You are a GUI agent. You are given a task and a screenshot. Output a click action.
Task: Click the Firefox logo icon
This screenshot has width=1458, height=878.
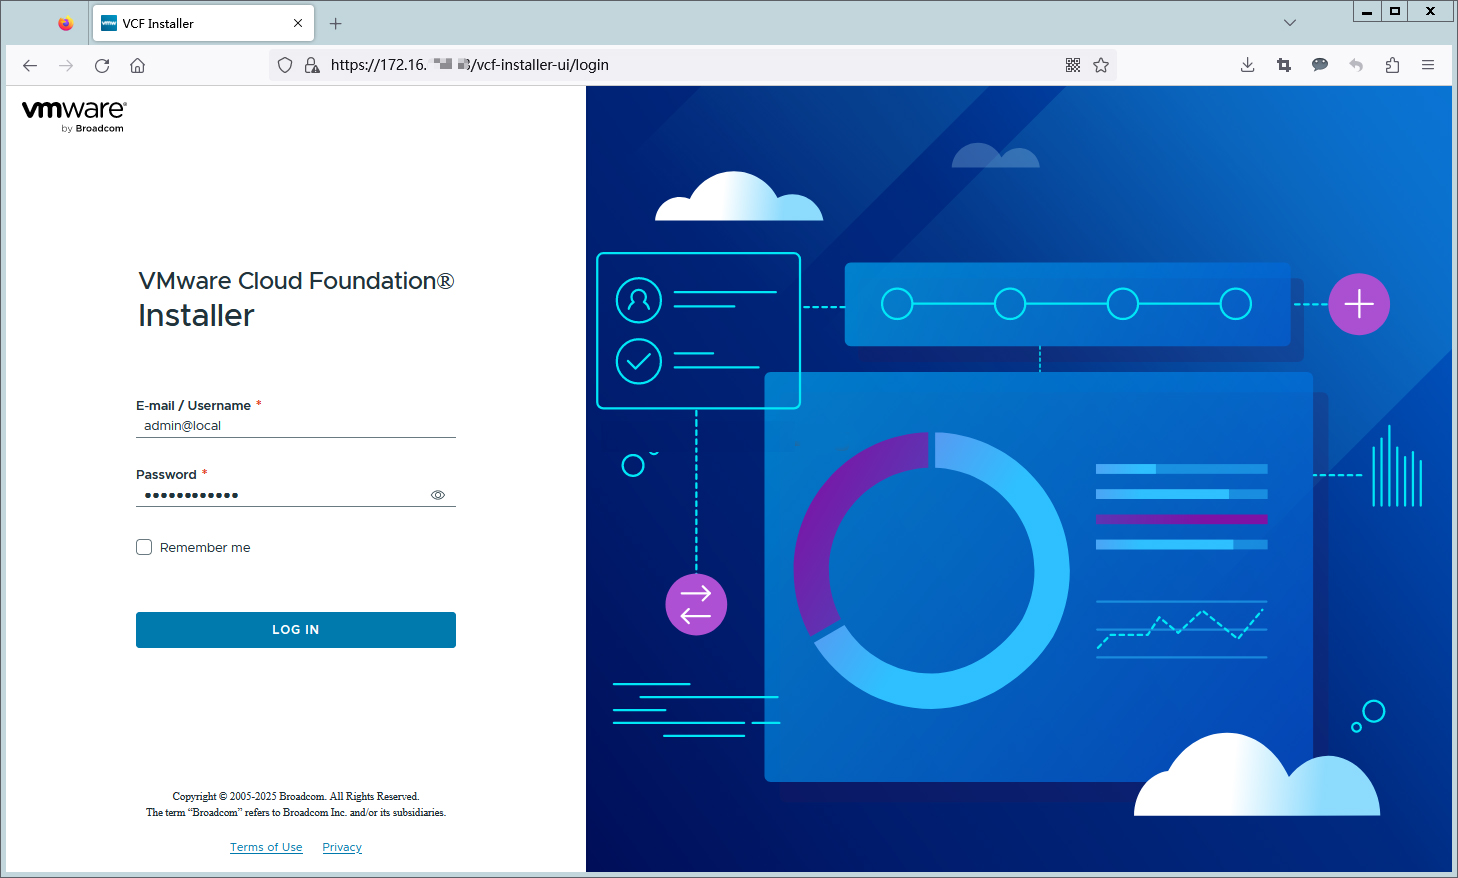tap(66, 23)
